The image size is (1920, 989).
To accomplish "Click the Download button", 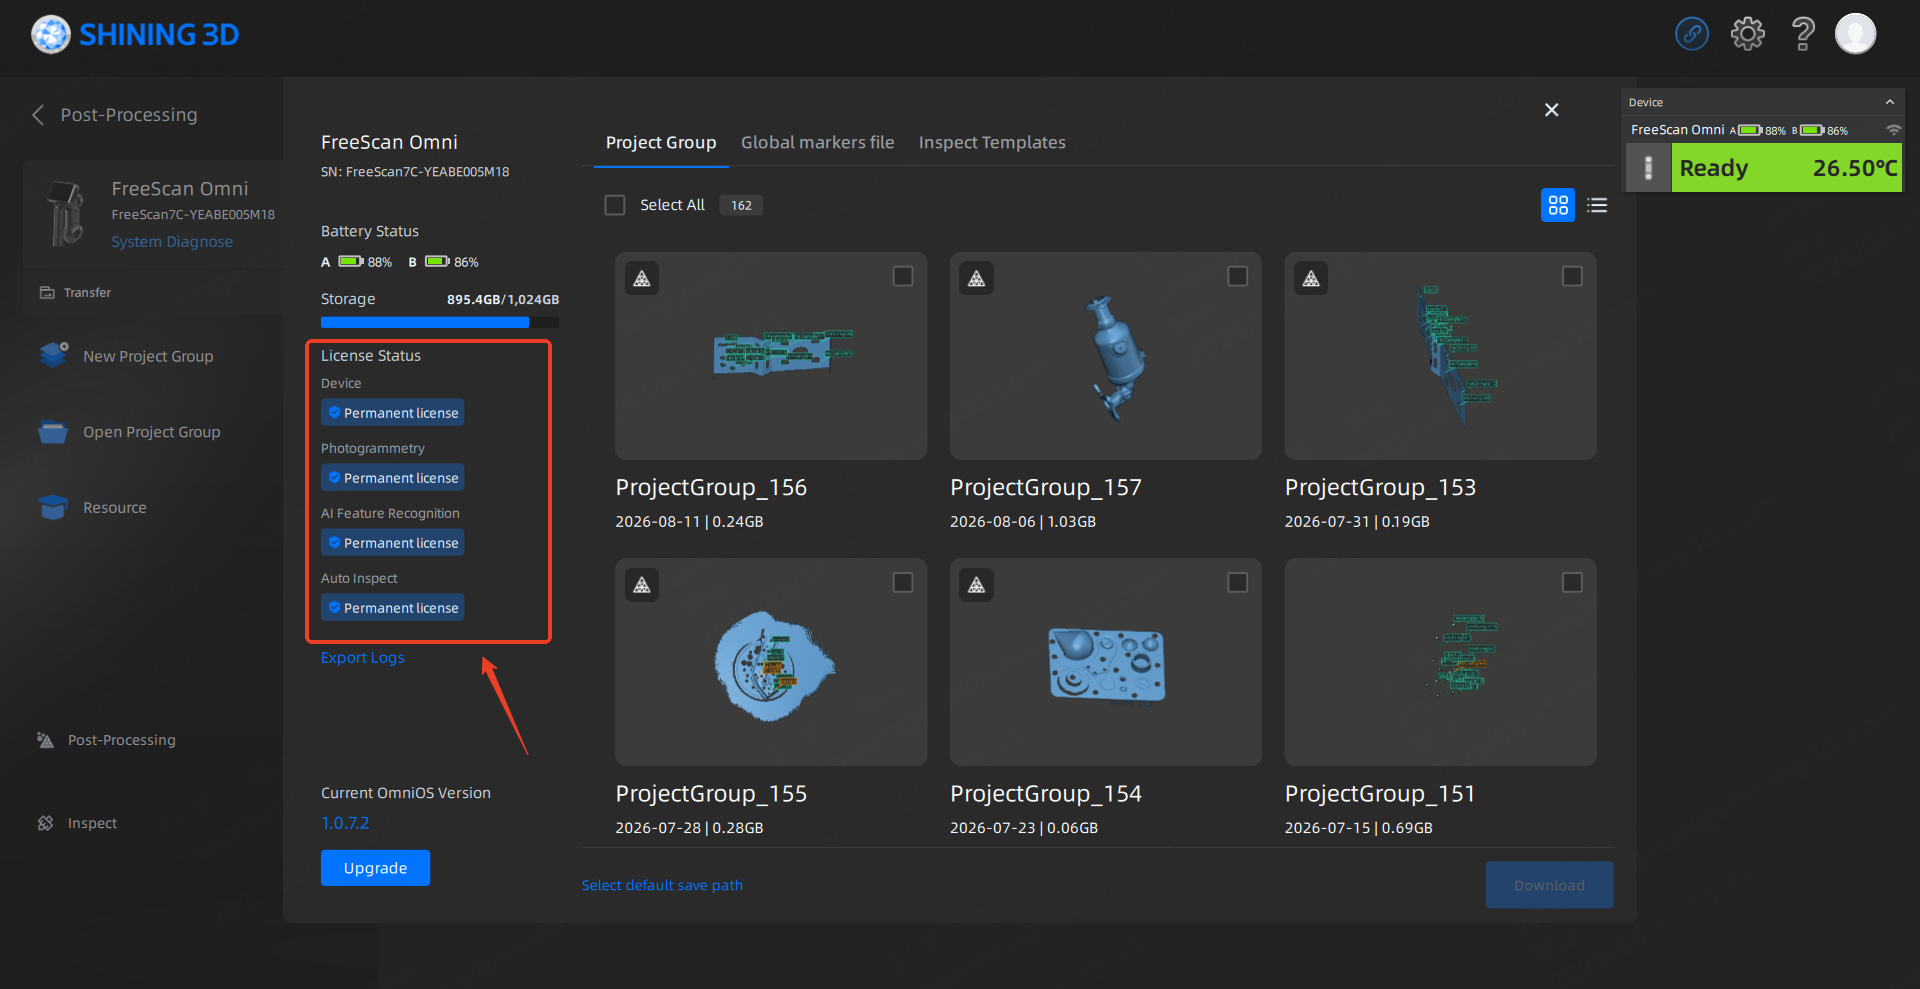I will (x=1549, y=885).
